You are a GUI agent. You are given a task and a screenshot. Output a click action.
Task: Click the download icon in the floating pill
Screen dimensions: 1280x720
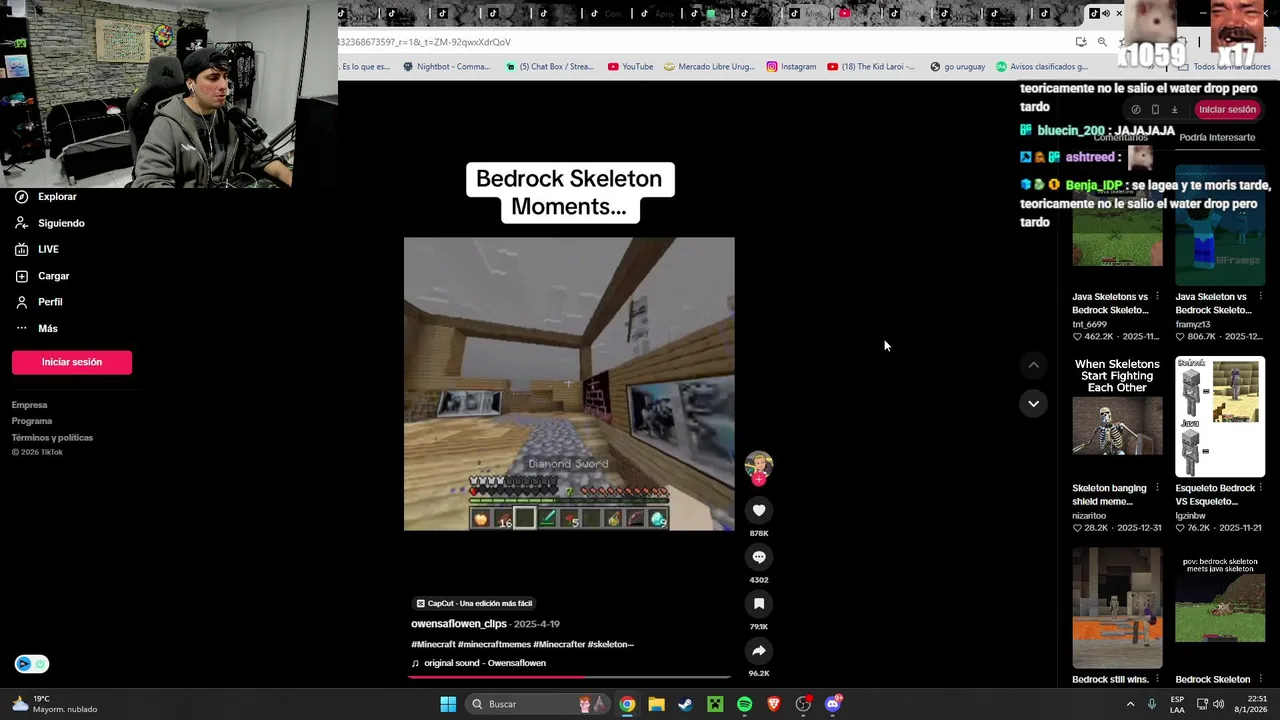pos(1175,110)
